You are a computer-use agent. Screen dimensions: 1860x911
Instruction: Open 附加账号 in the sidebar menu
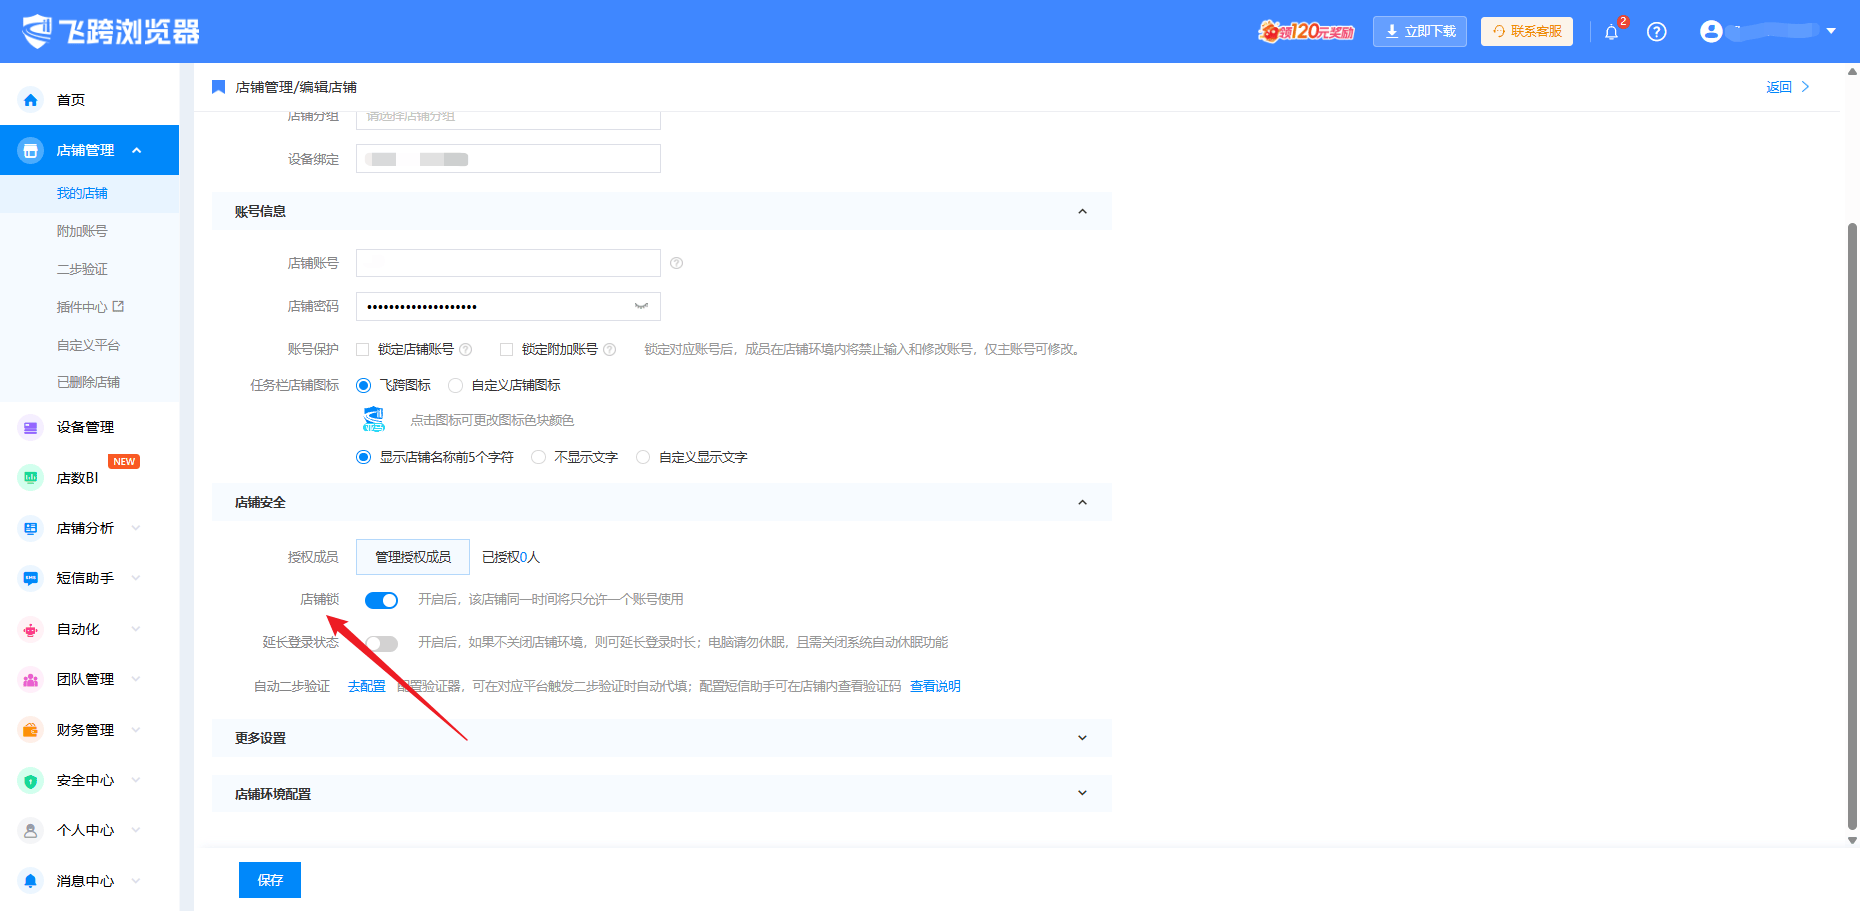pos(82,231)
